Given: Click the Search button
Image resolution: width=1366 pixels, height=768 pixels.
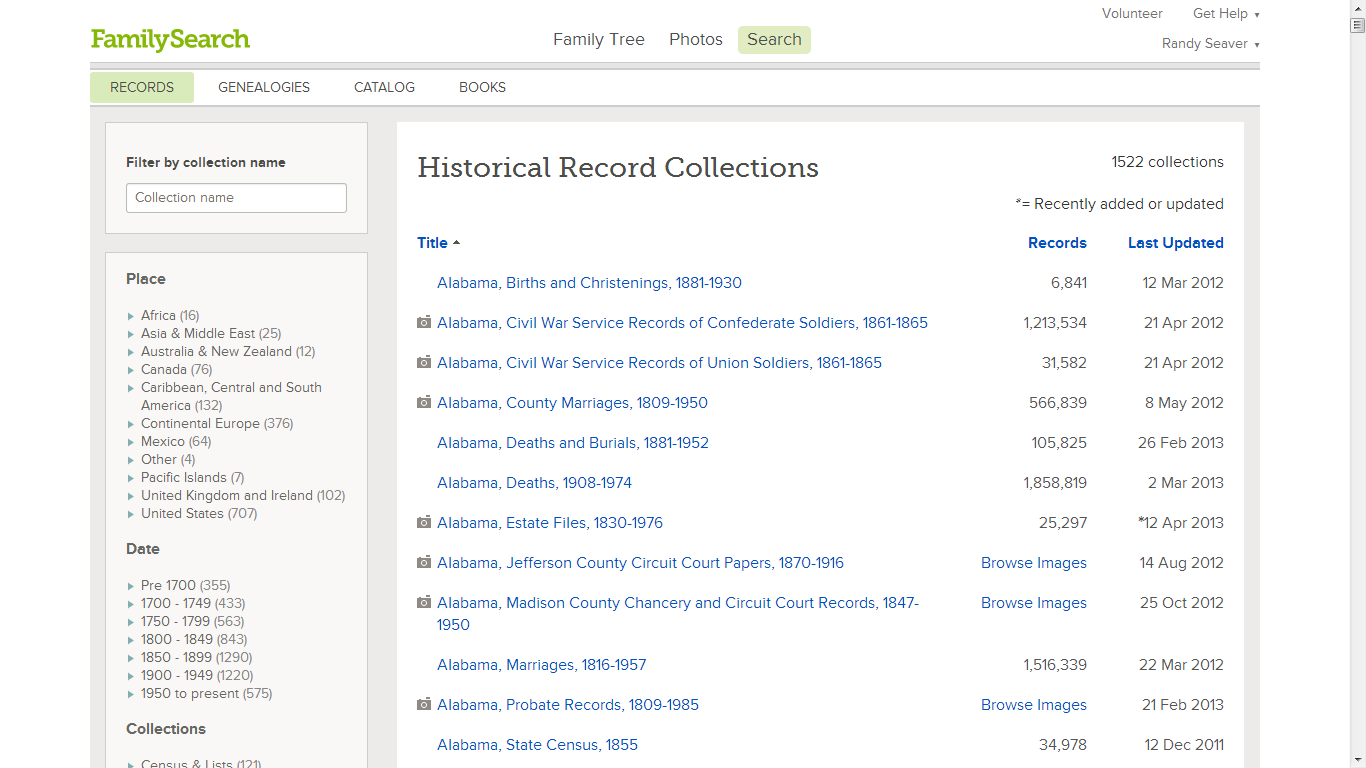Looking at the screenshot, I should click(774, 39).
